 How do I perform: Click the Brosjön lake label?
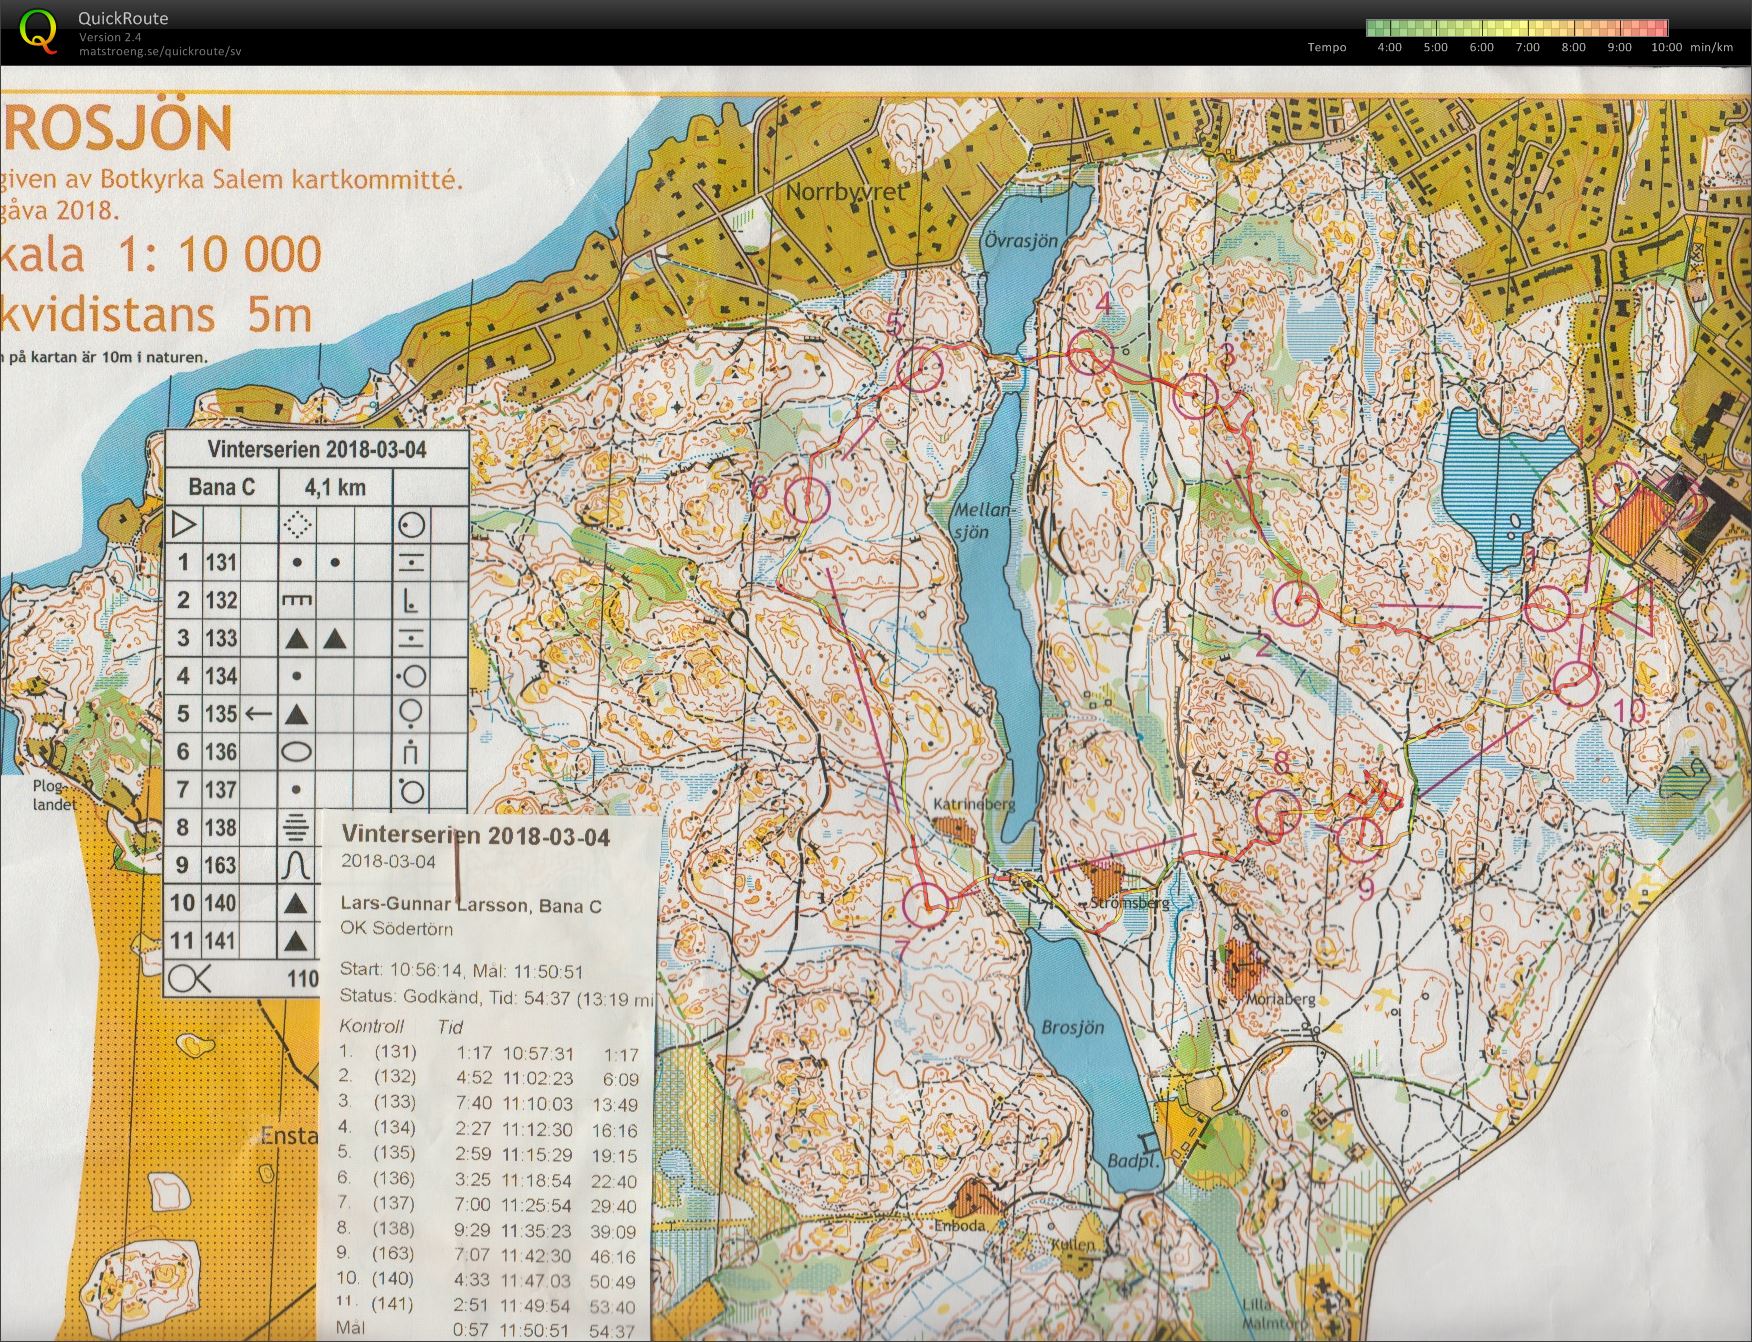[x=1072, y=1027]
